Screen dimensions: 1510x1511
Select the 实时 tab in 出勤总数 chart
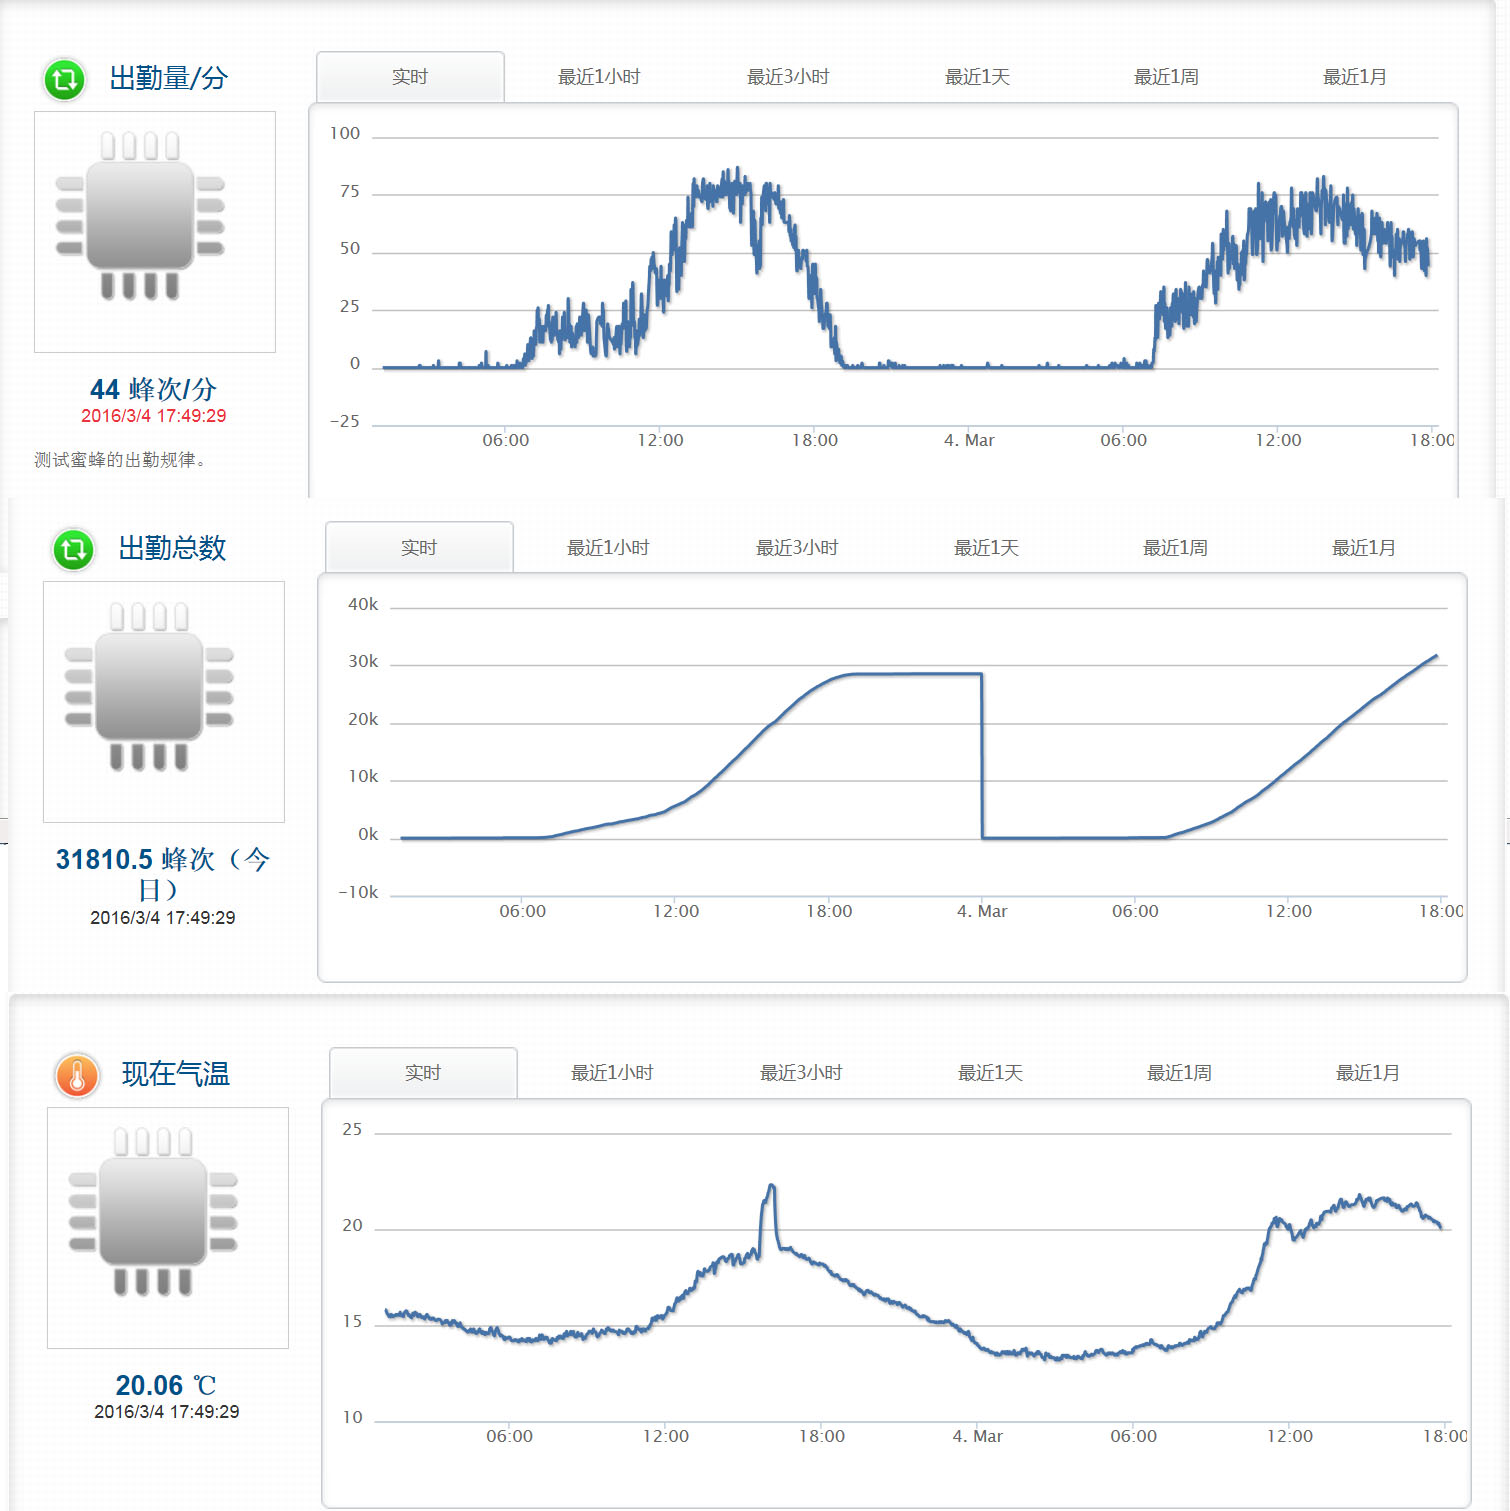tap(419, 548)
